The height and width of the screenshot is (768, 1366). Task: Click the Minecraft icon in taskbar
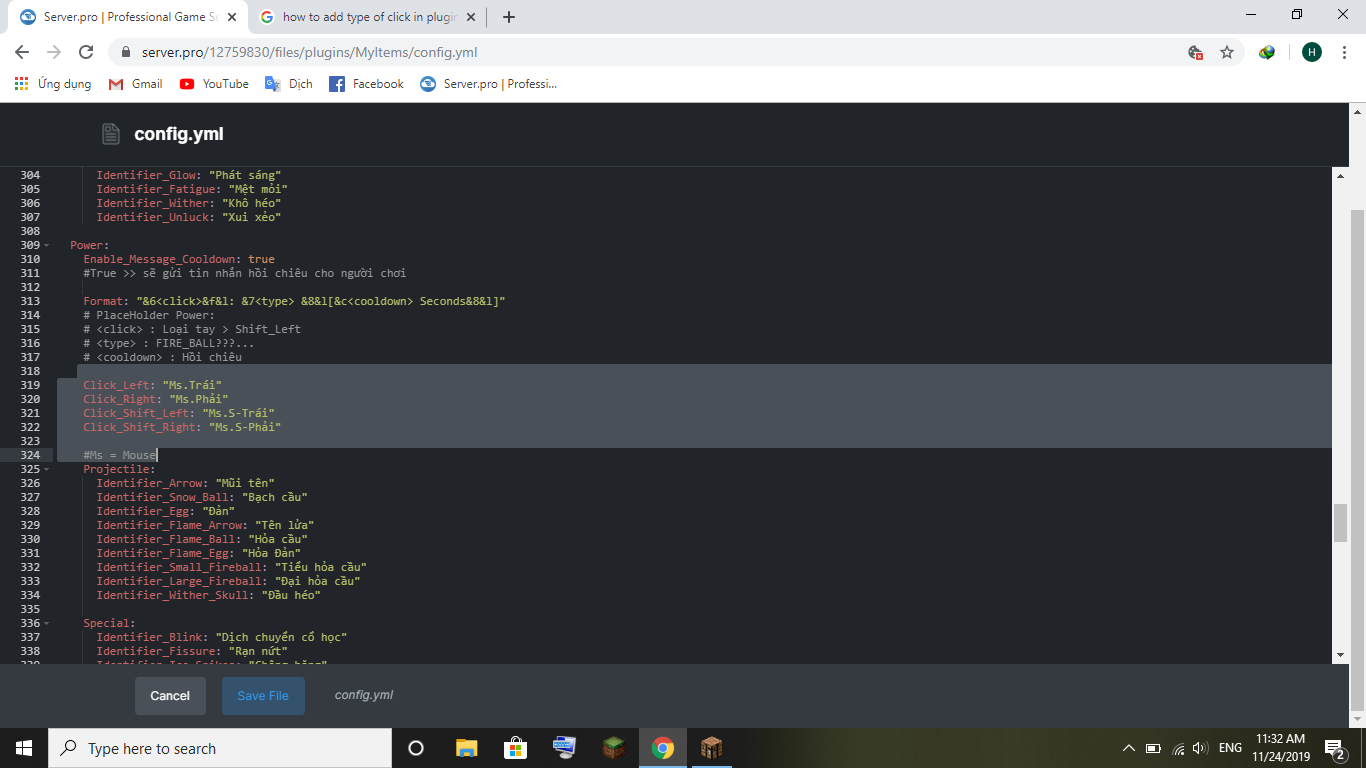[x=613, y=748]
